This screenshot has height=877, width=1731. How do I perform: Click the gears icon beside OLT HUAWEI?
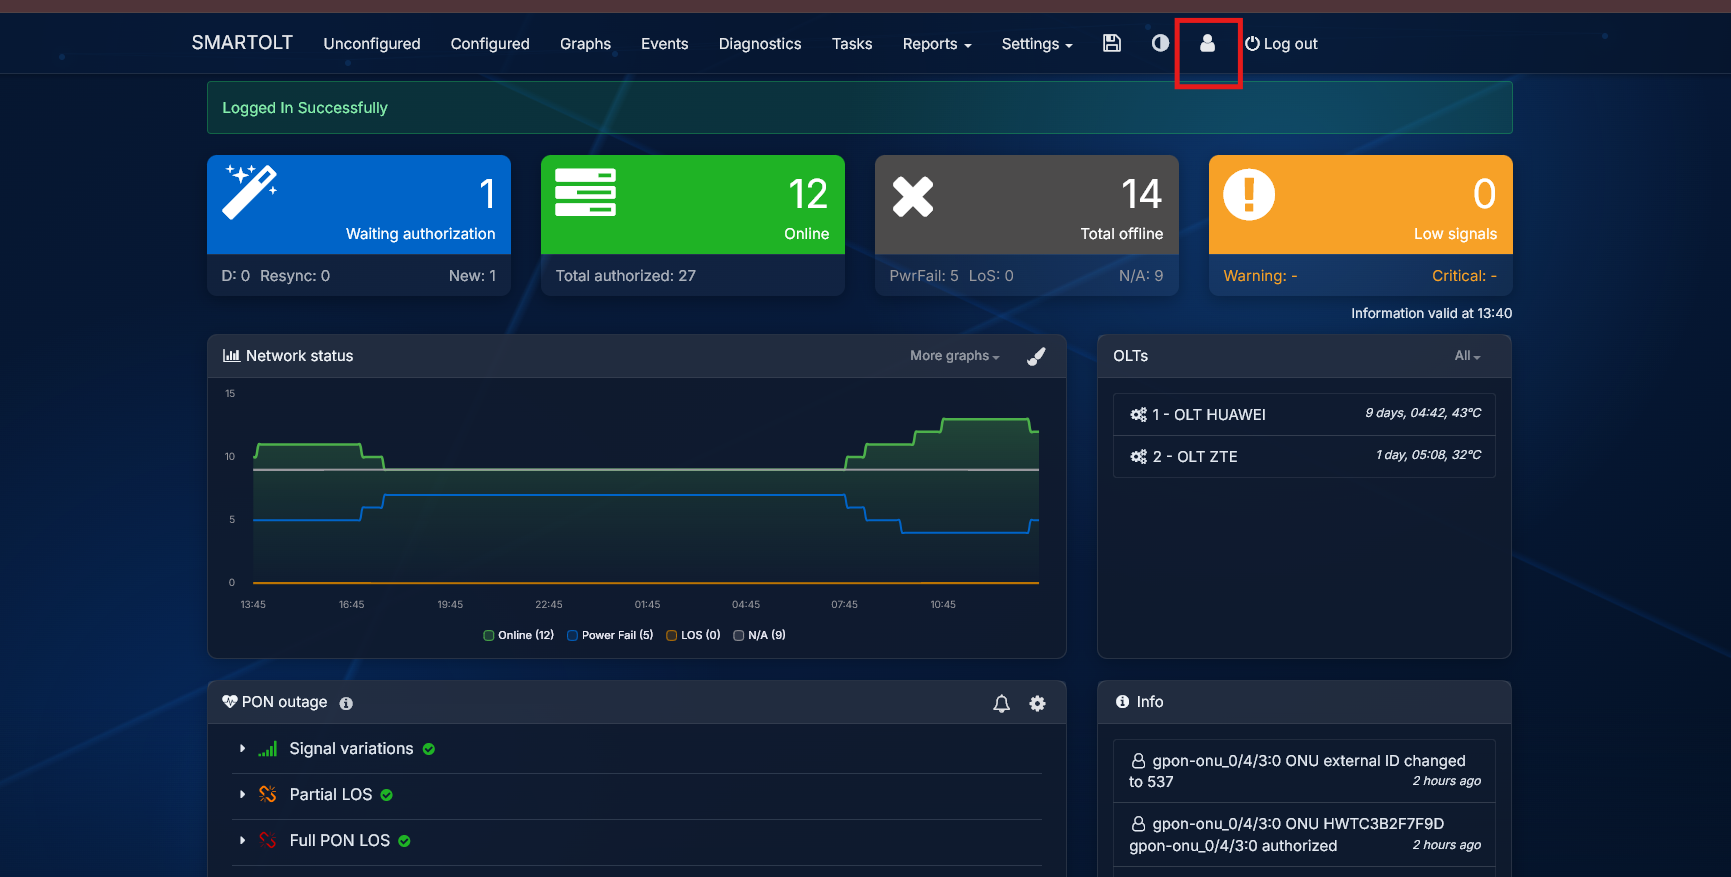click(x=1138, y=415)
